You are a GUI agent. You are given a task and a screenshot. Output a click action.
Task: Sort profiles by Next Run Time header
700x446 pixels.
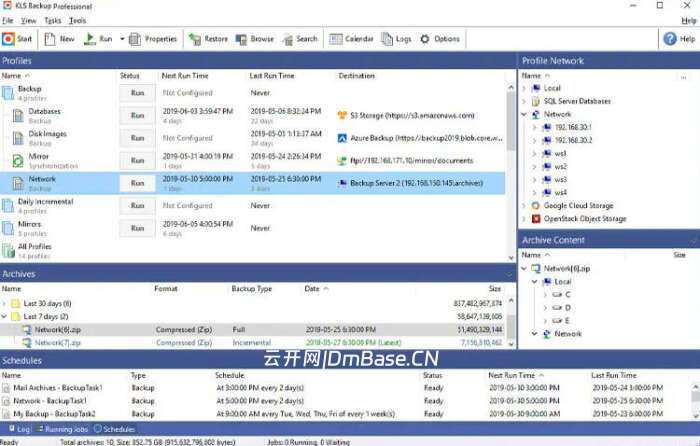click(x=185, y=76)
